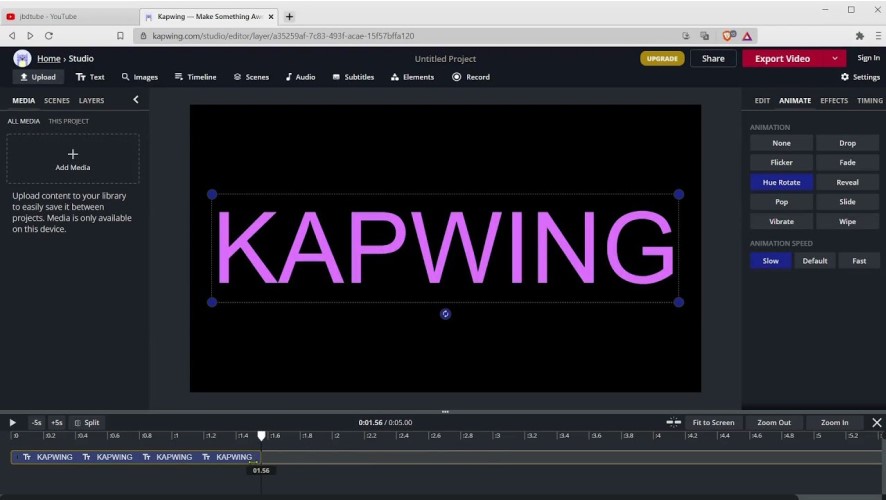Switch to the ANIMATE tab
Viewport: 886px width, 500px height.
pos(794,101)
